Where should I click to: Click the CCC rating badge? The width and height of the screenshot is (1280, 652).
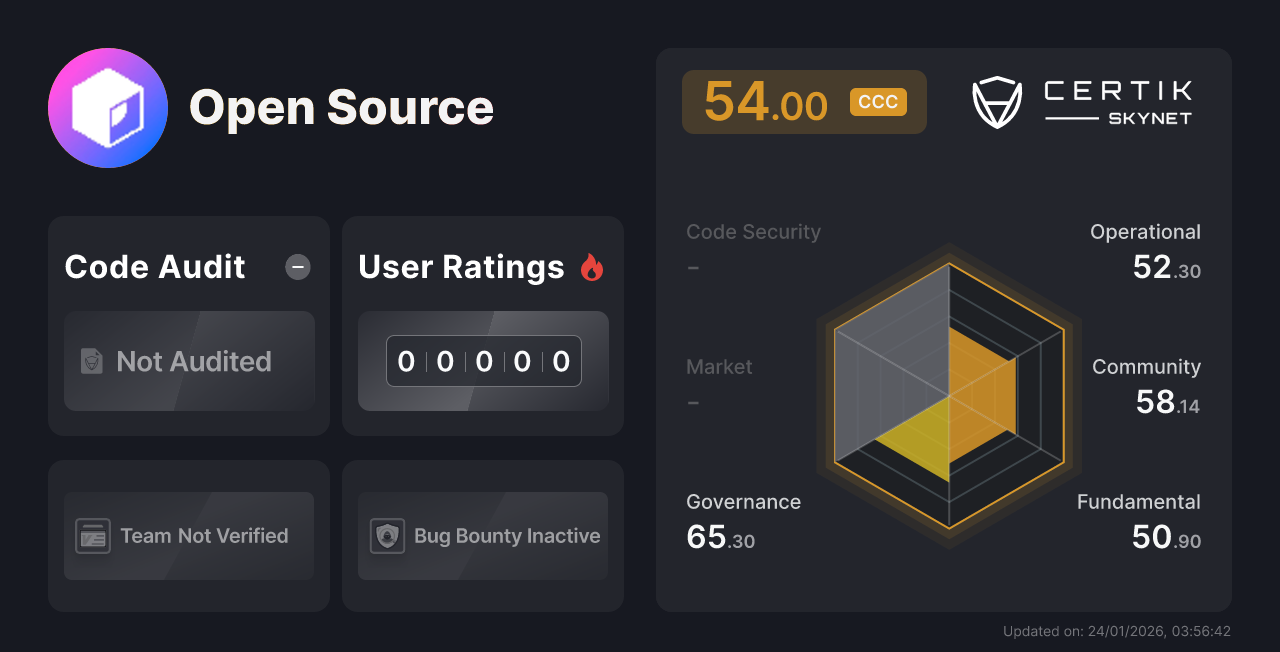pos(877,101)
